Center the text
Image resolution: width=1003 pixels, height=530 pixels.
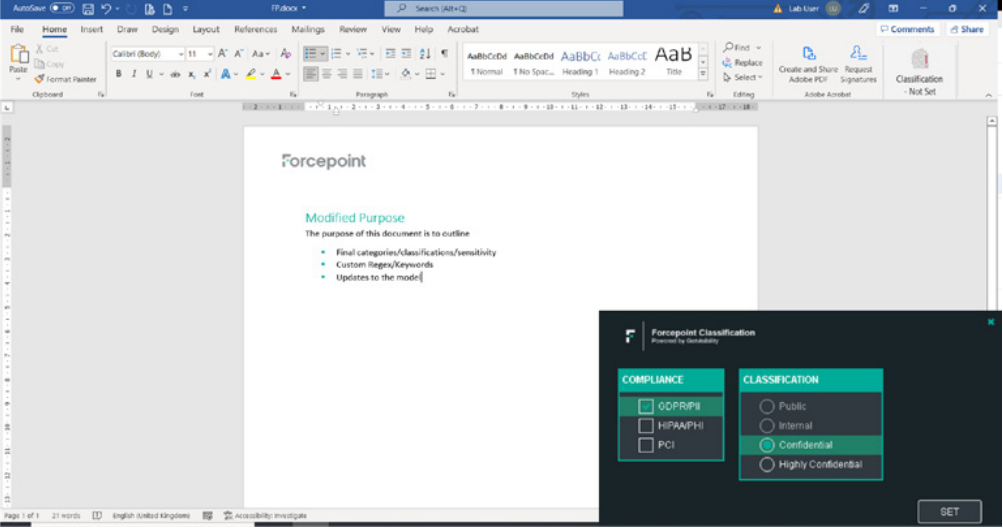326,74
